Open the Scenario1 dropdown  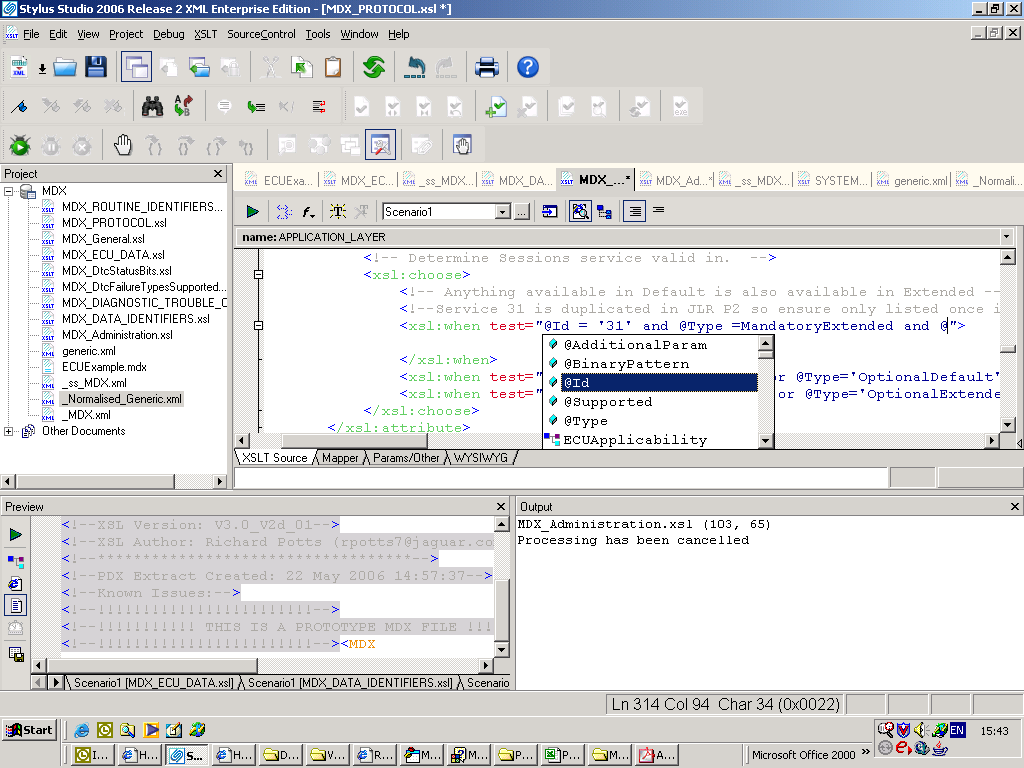click(503, 212)
